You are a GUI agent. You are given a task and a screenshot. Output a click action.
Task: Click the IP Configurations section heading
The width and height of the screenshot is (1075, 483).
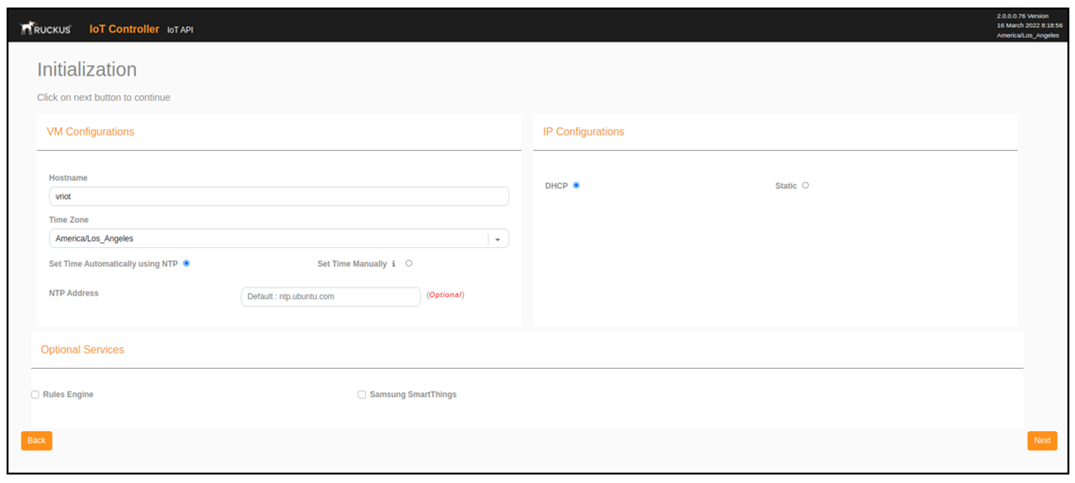click(x=583, y=132)
